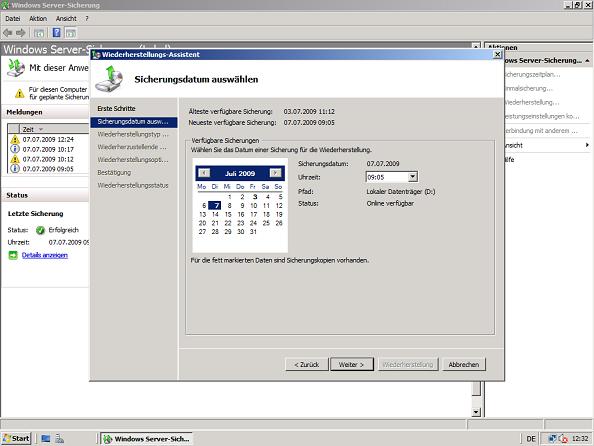Click the Weiter > button

[x=352, y=365]
